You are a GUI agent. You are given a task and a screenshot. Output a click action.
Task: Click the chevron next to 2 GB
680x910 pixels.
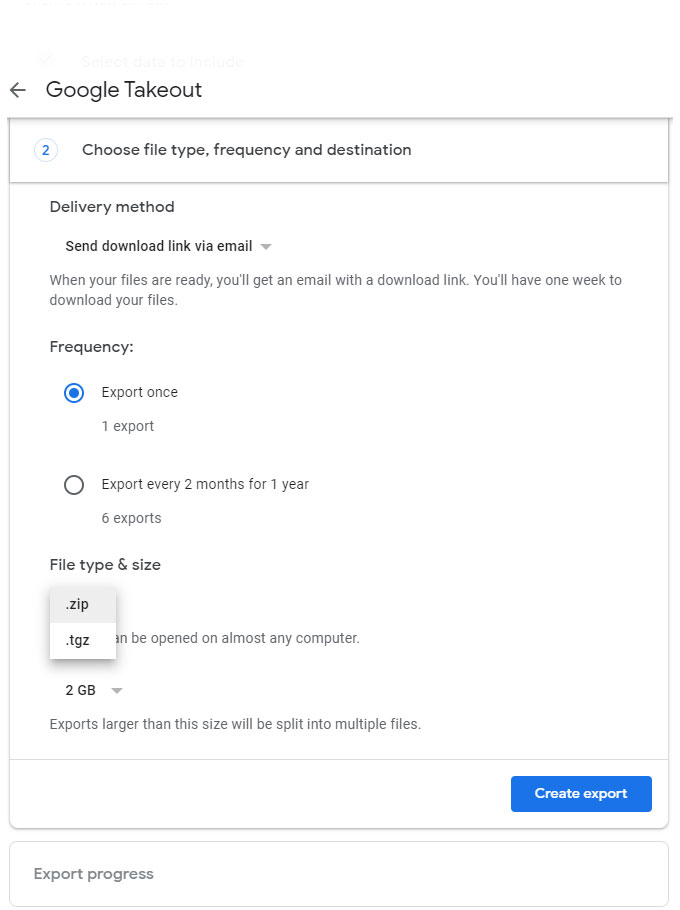click(116, 690)
